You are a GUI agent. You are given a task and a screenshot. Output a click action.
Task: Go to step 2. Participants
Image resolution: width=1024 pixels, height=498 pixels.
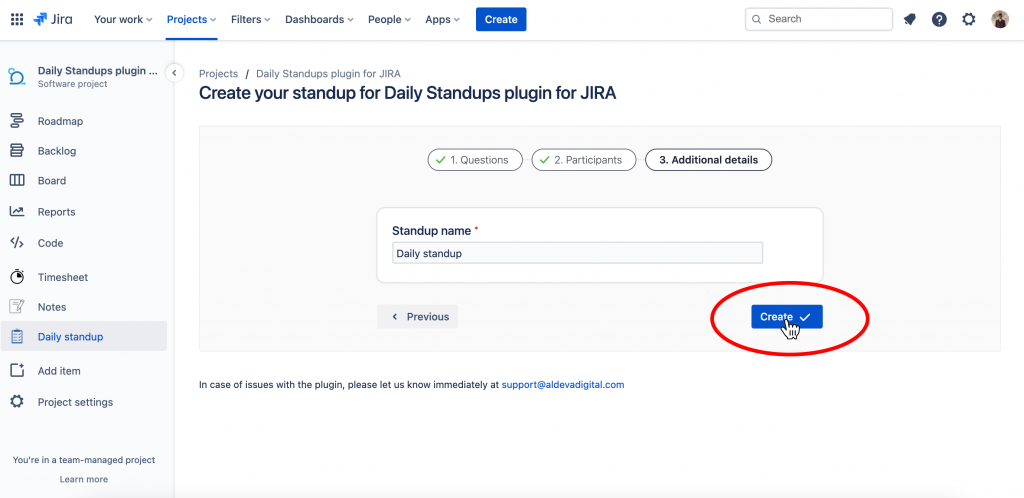point(584,160)
